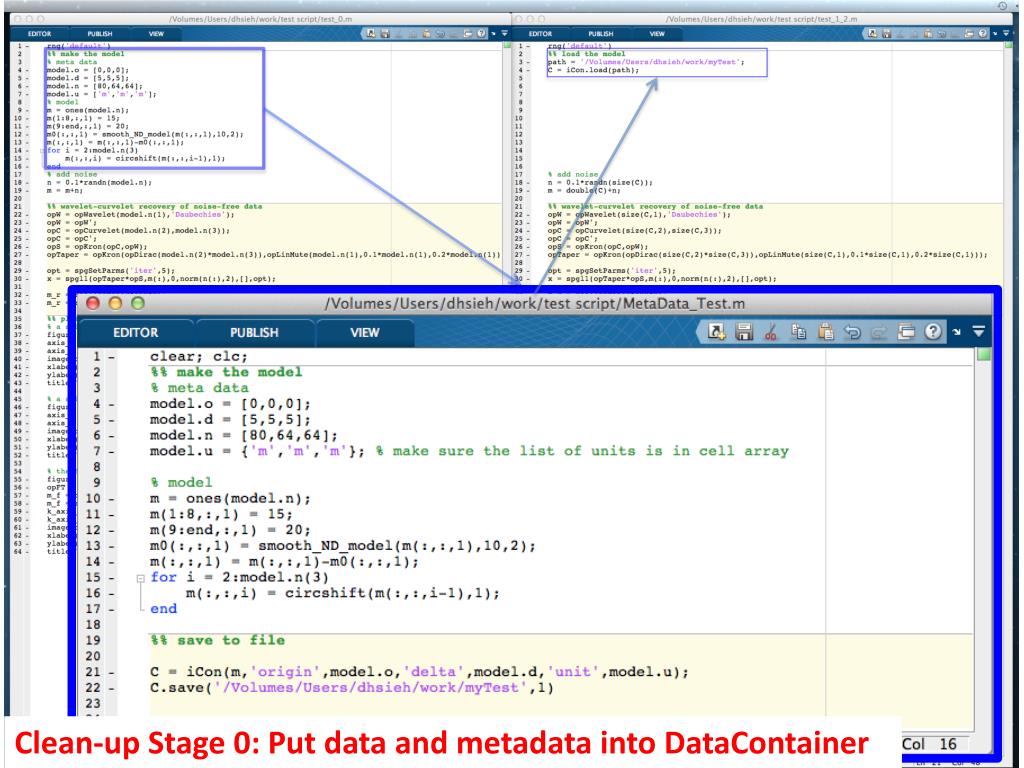Cut selection with the scissors icon in MetaData_Test

(x=771, y=332)
